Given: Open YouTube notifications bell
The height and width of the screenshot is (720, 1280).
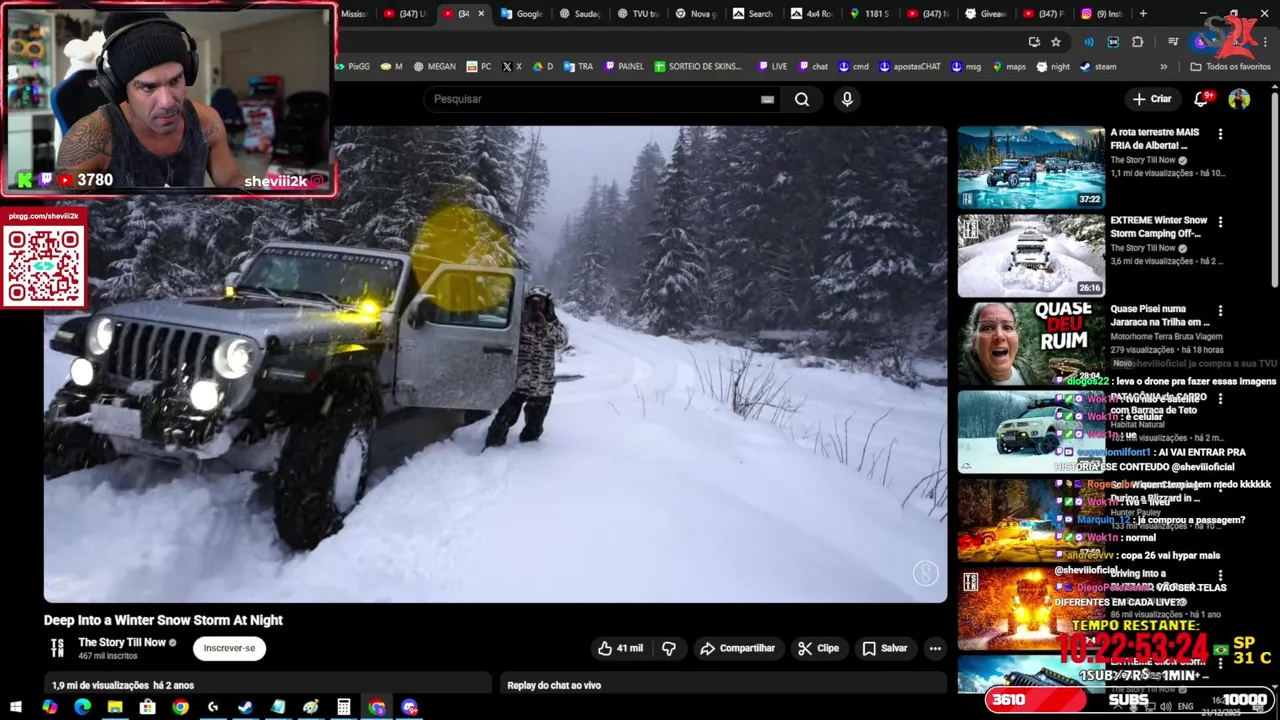Looking at the screenshot, I should [1203, 99].
